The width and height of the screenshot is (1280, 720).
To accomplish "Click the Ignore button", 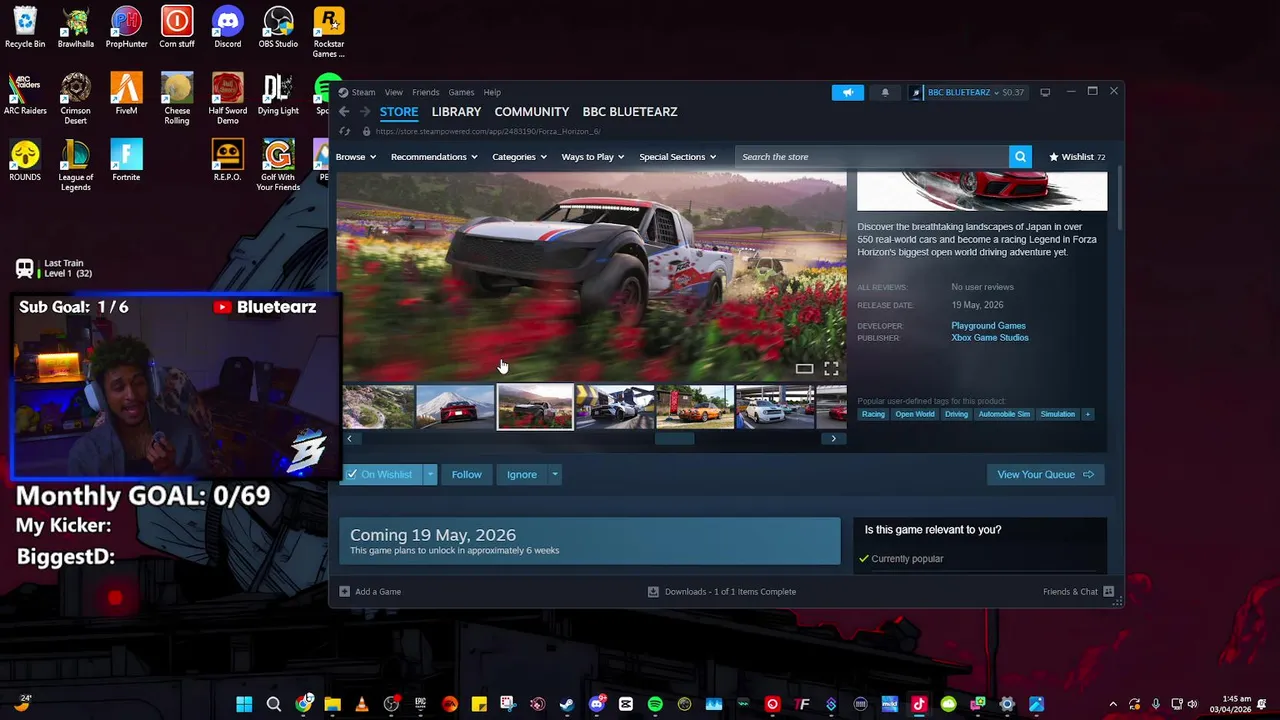I will (521, 475).
